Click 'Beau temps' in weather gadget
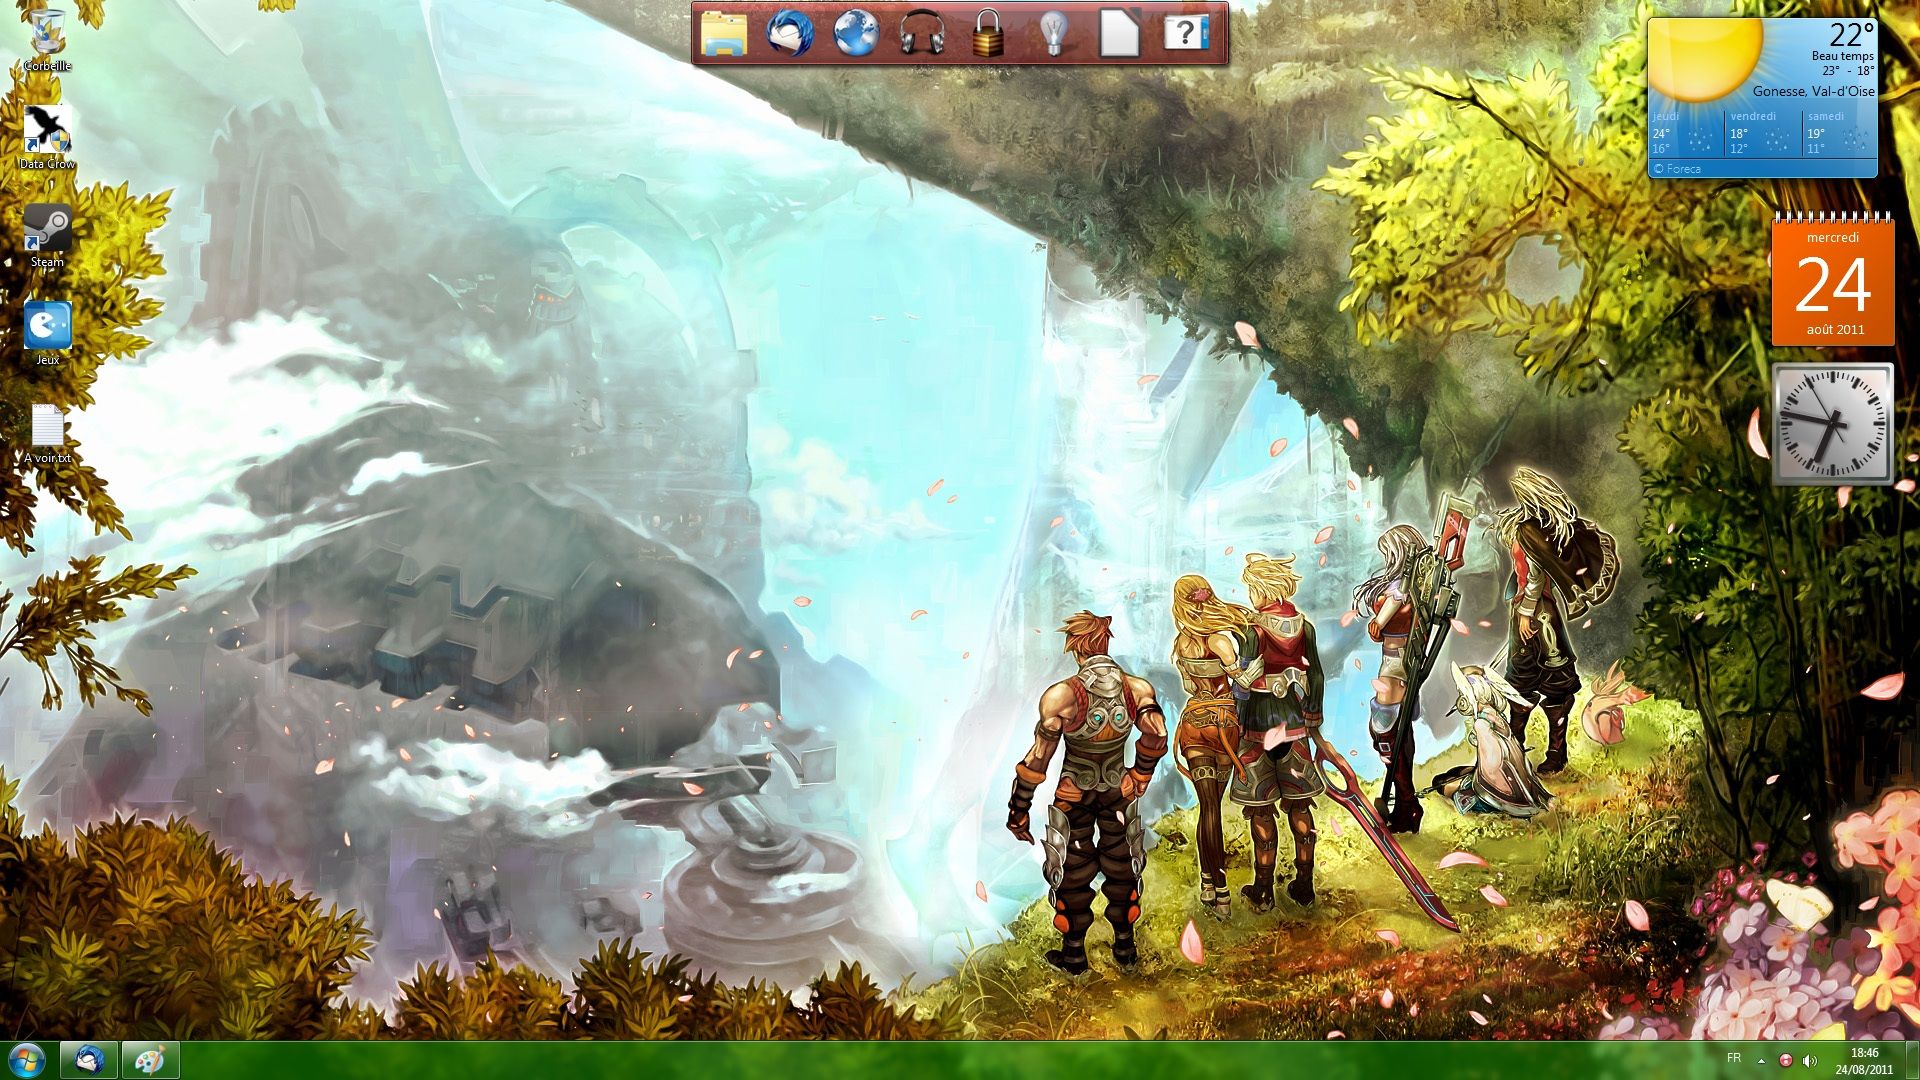1920x1080 pixels. click(x=1842, y=56)
